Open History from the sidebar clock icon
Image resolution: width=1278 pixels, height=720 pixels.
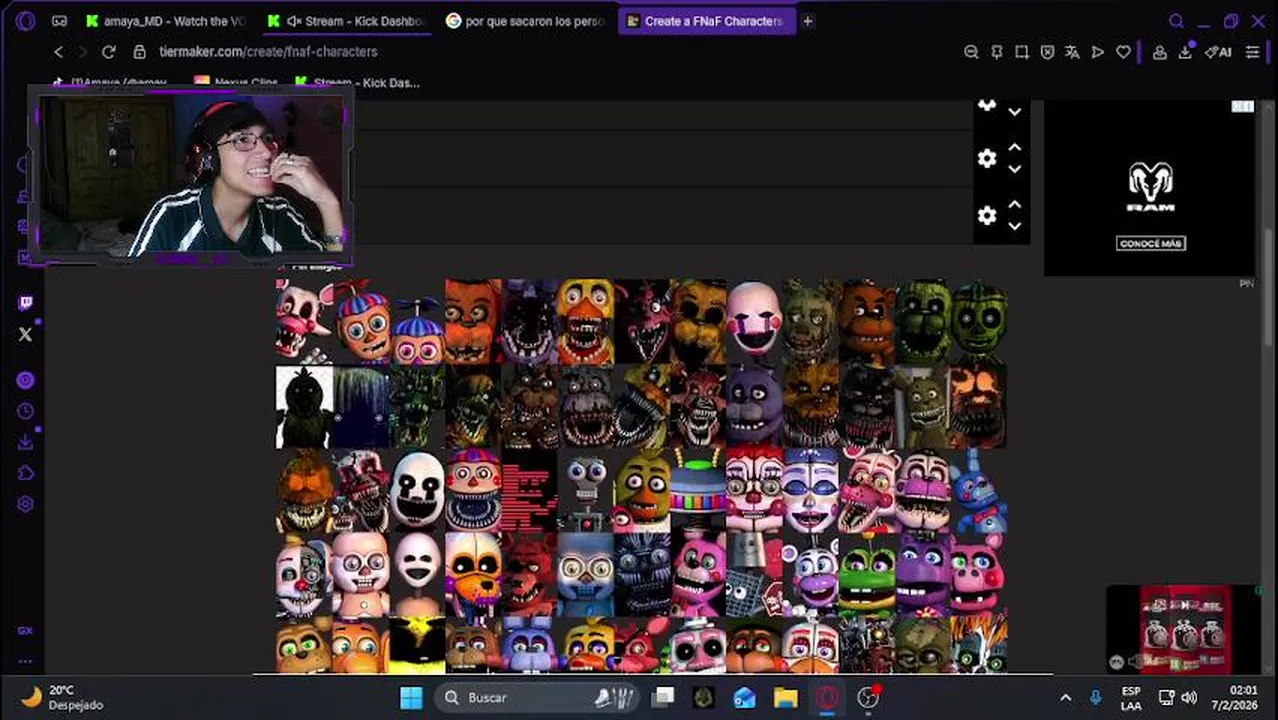25,411
